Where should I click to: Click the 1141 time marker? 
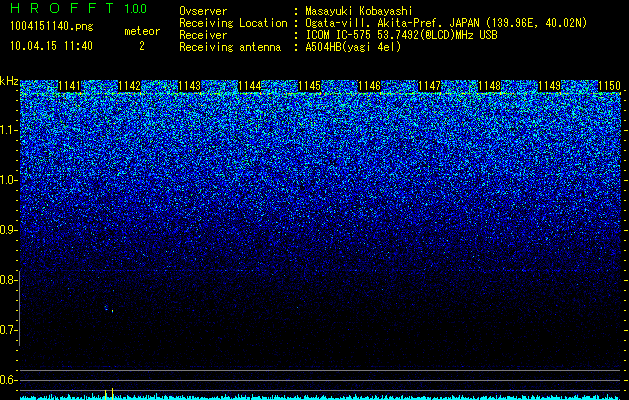tap(69, 86)
